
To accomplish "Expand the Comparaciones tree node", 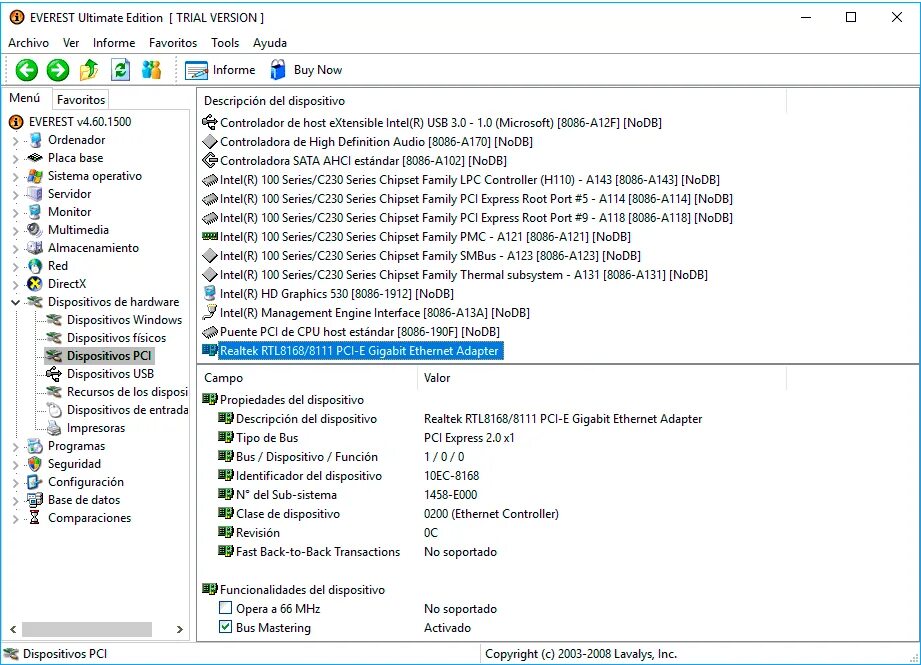I will coord(16,518).
